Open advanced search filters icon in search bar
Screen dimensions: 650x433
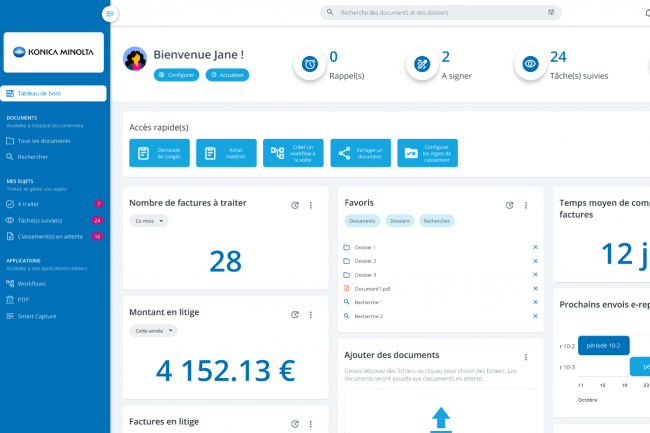[x=551, y=12]
